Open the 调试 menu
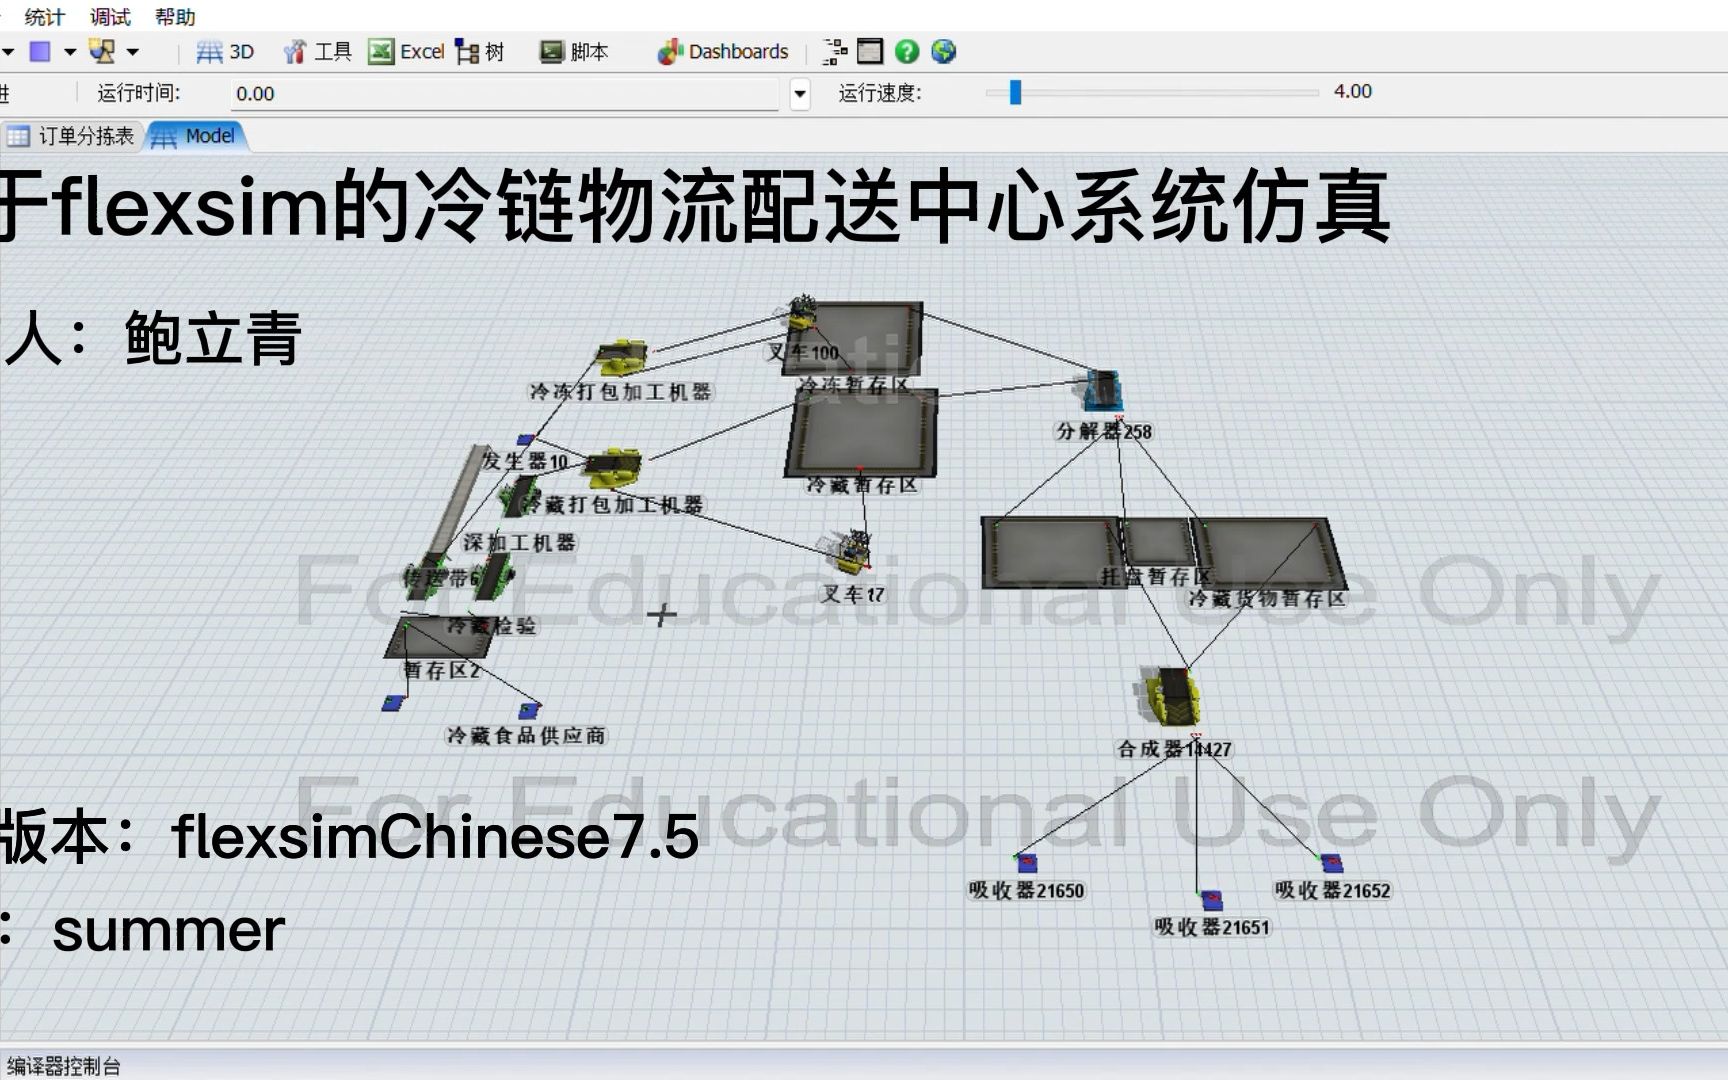The height and width of the screenshot is (1080, 1728). (110, 17)
